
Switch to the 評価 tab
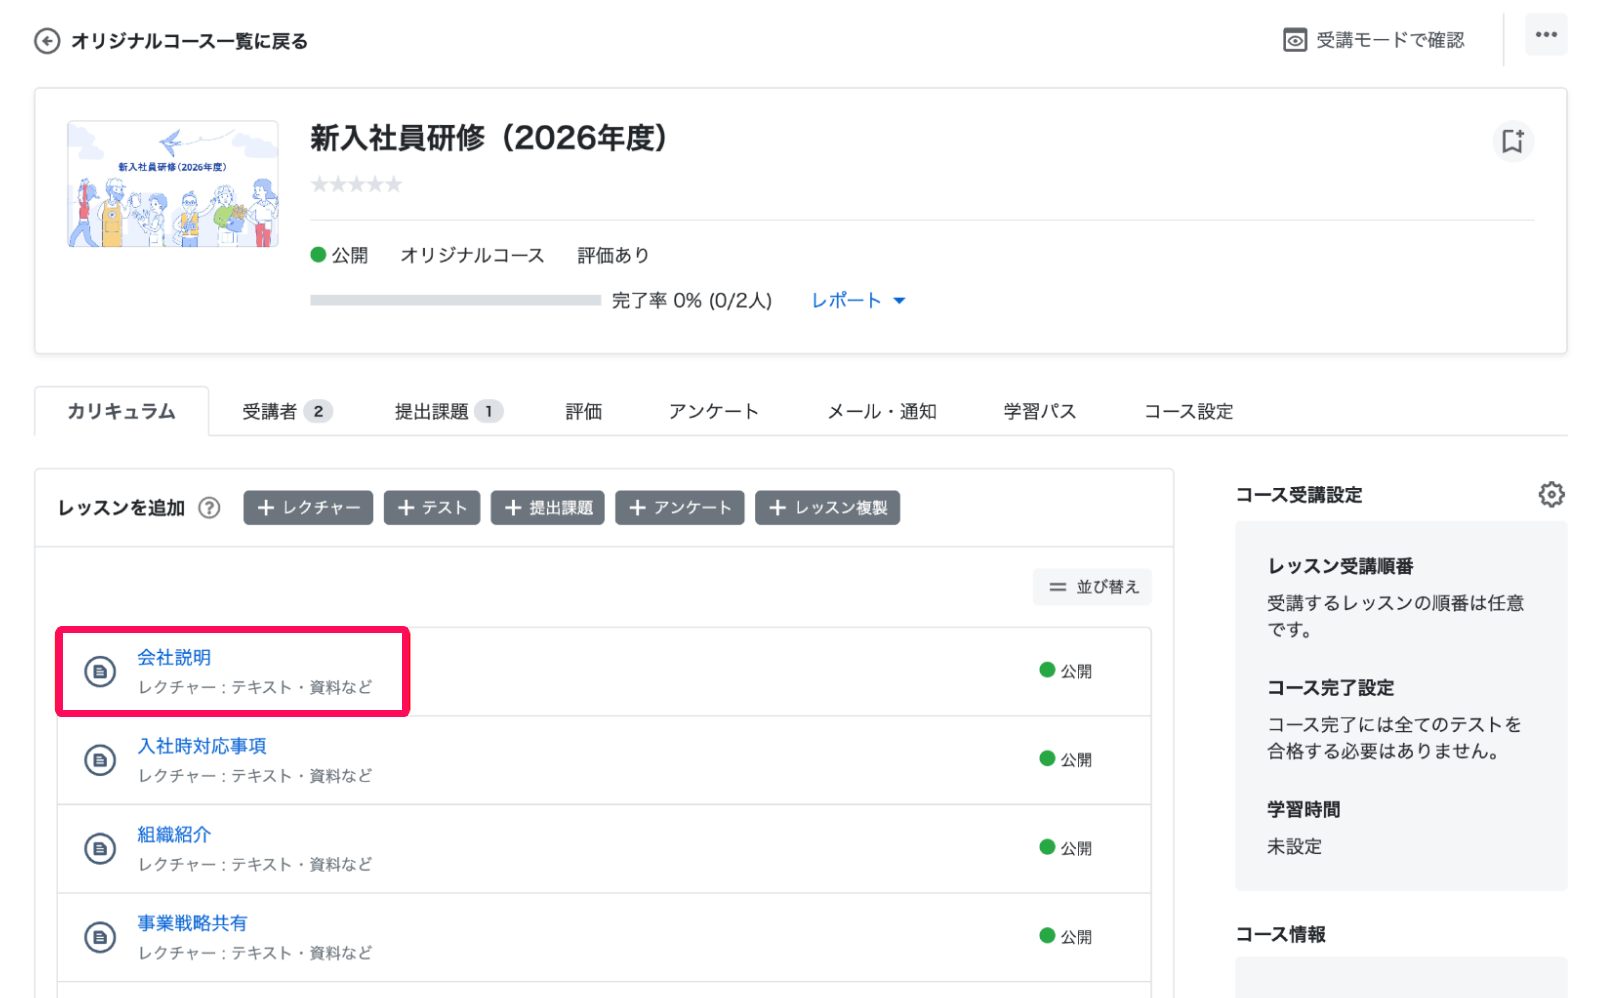pos(583,411)
